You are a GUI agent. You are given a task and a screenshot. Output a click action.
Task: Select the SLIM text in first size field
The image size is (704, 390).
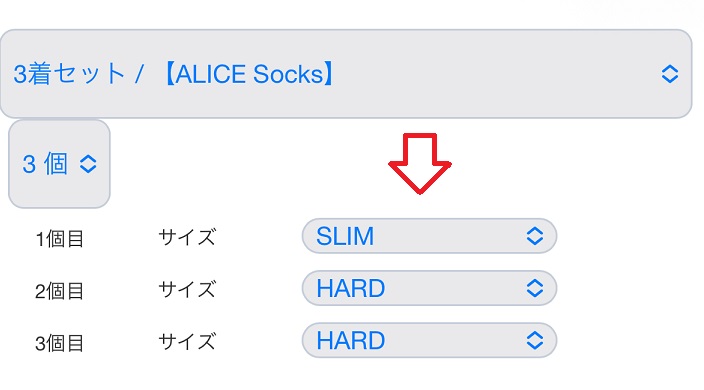(x=345, y=236)
